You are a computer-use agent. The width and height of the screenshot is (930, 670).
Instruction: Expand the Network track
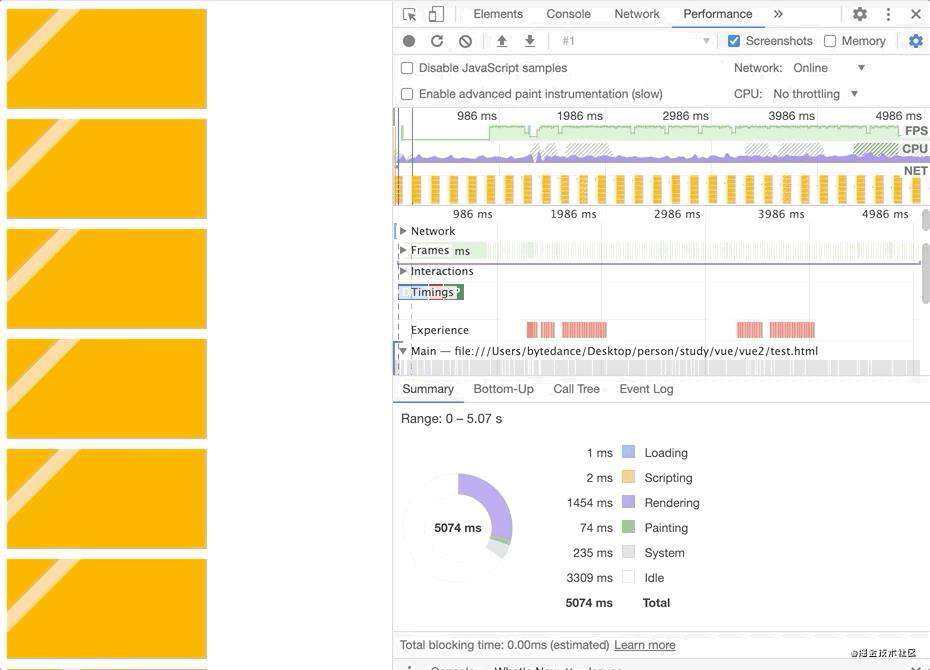(x=403, y=231)
